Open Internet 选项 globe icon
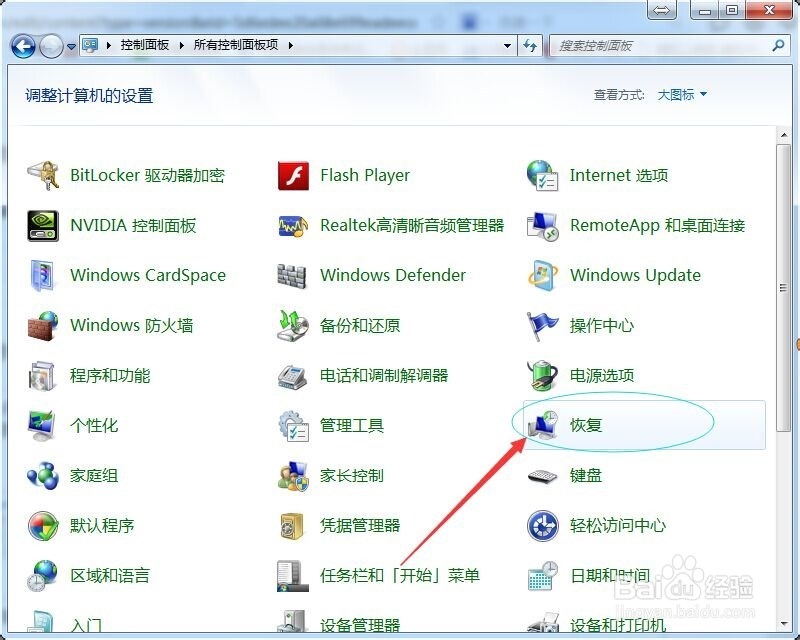This screenshot has height=640, width=800. click(542, 176)
